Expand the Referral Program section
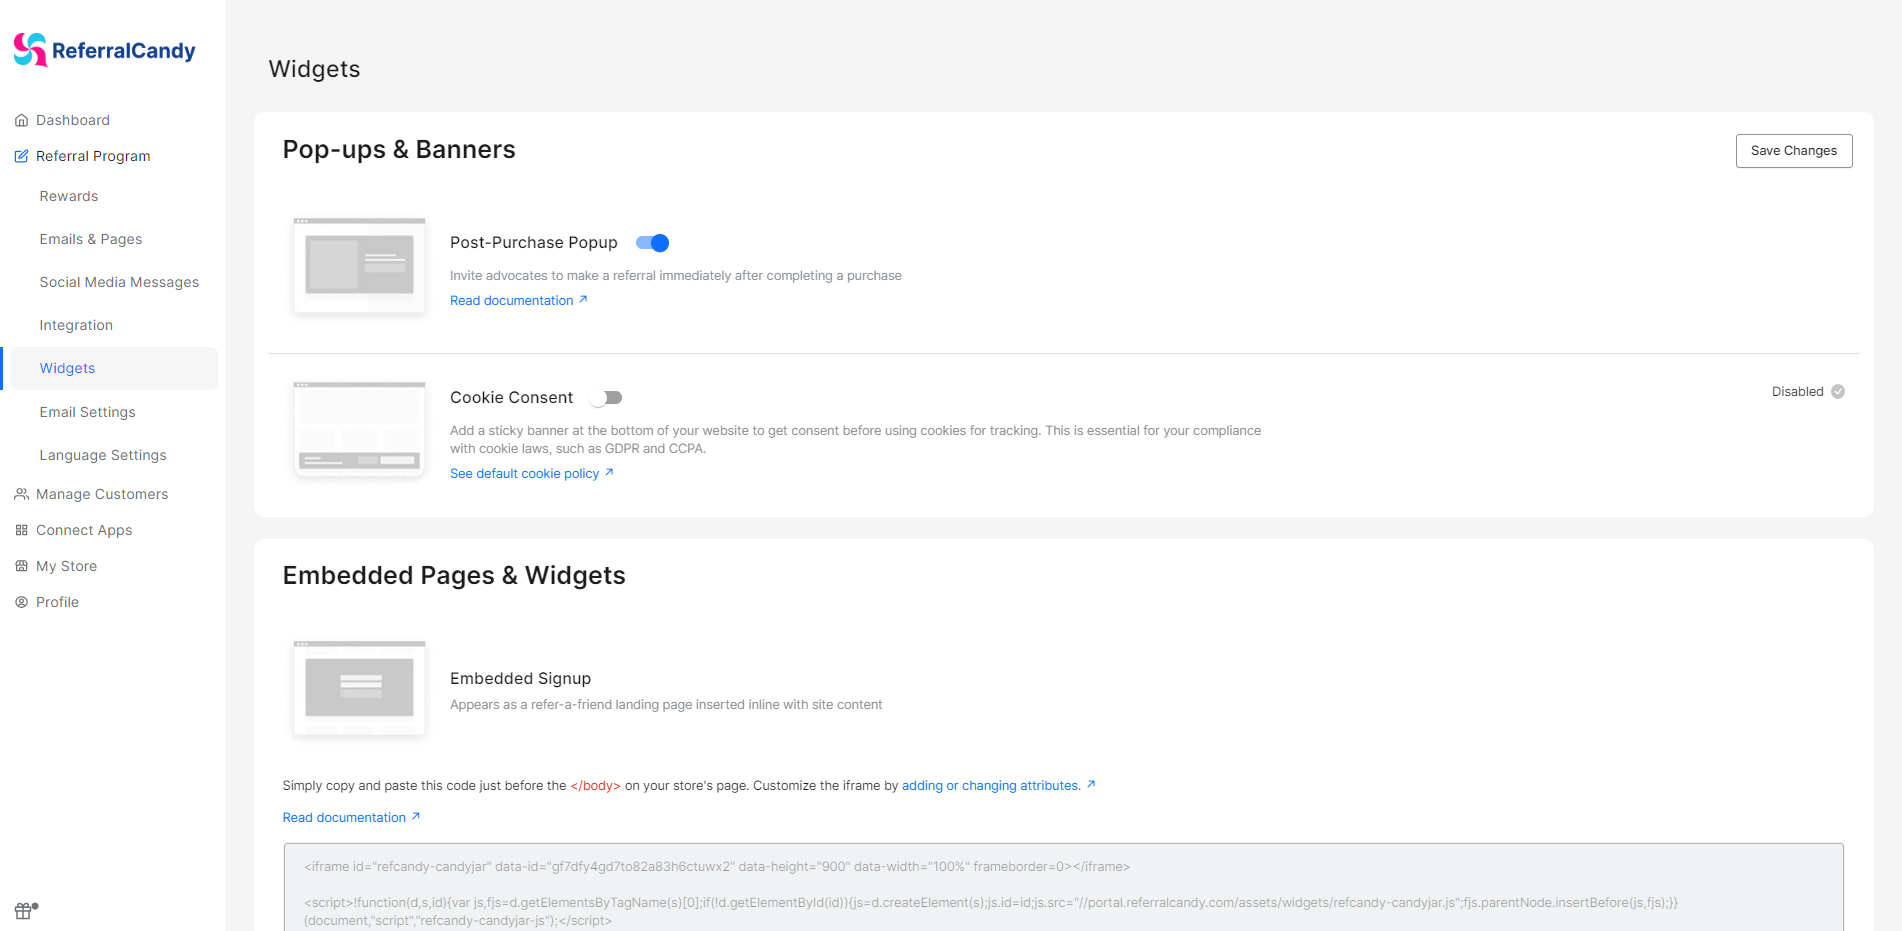The height and width of the screenshot is (931, 1902). pyautogui.click(x=93, y=156)
